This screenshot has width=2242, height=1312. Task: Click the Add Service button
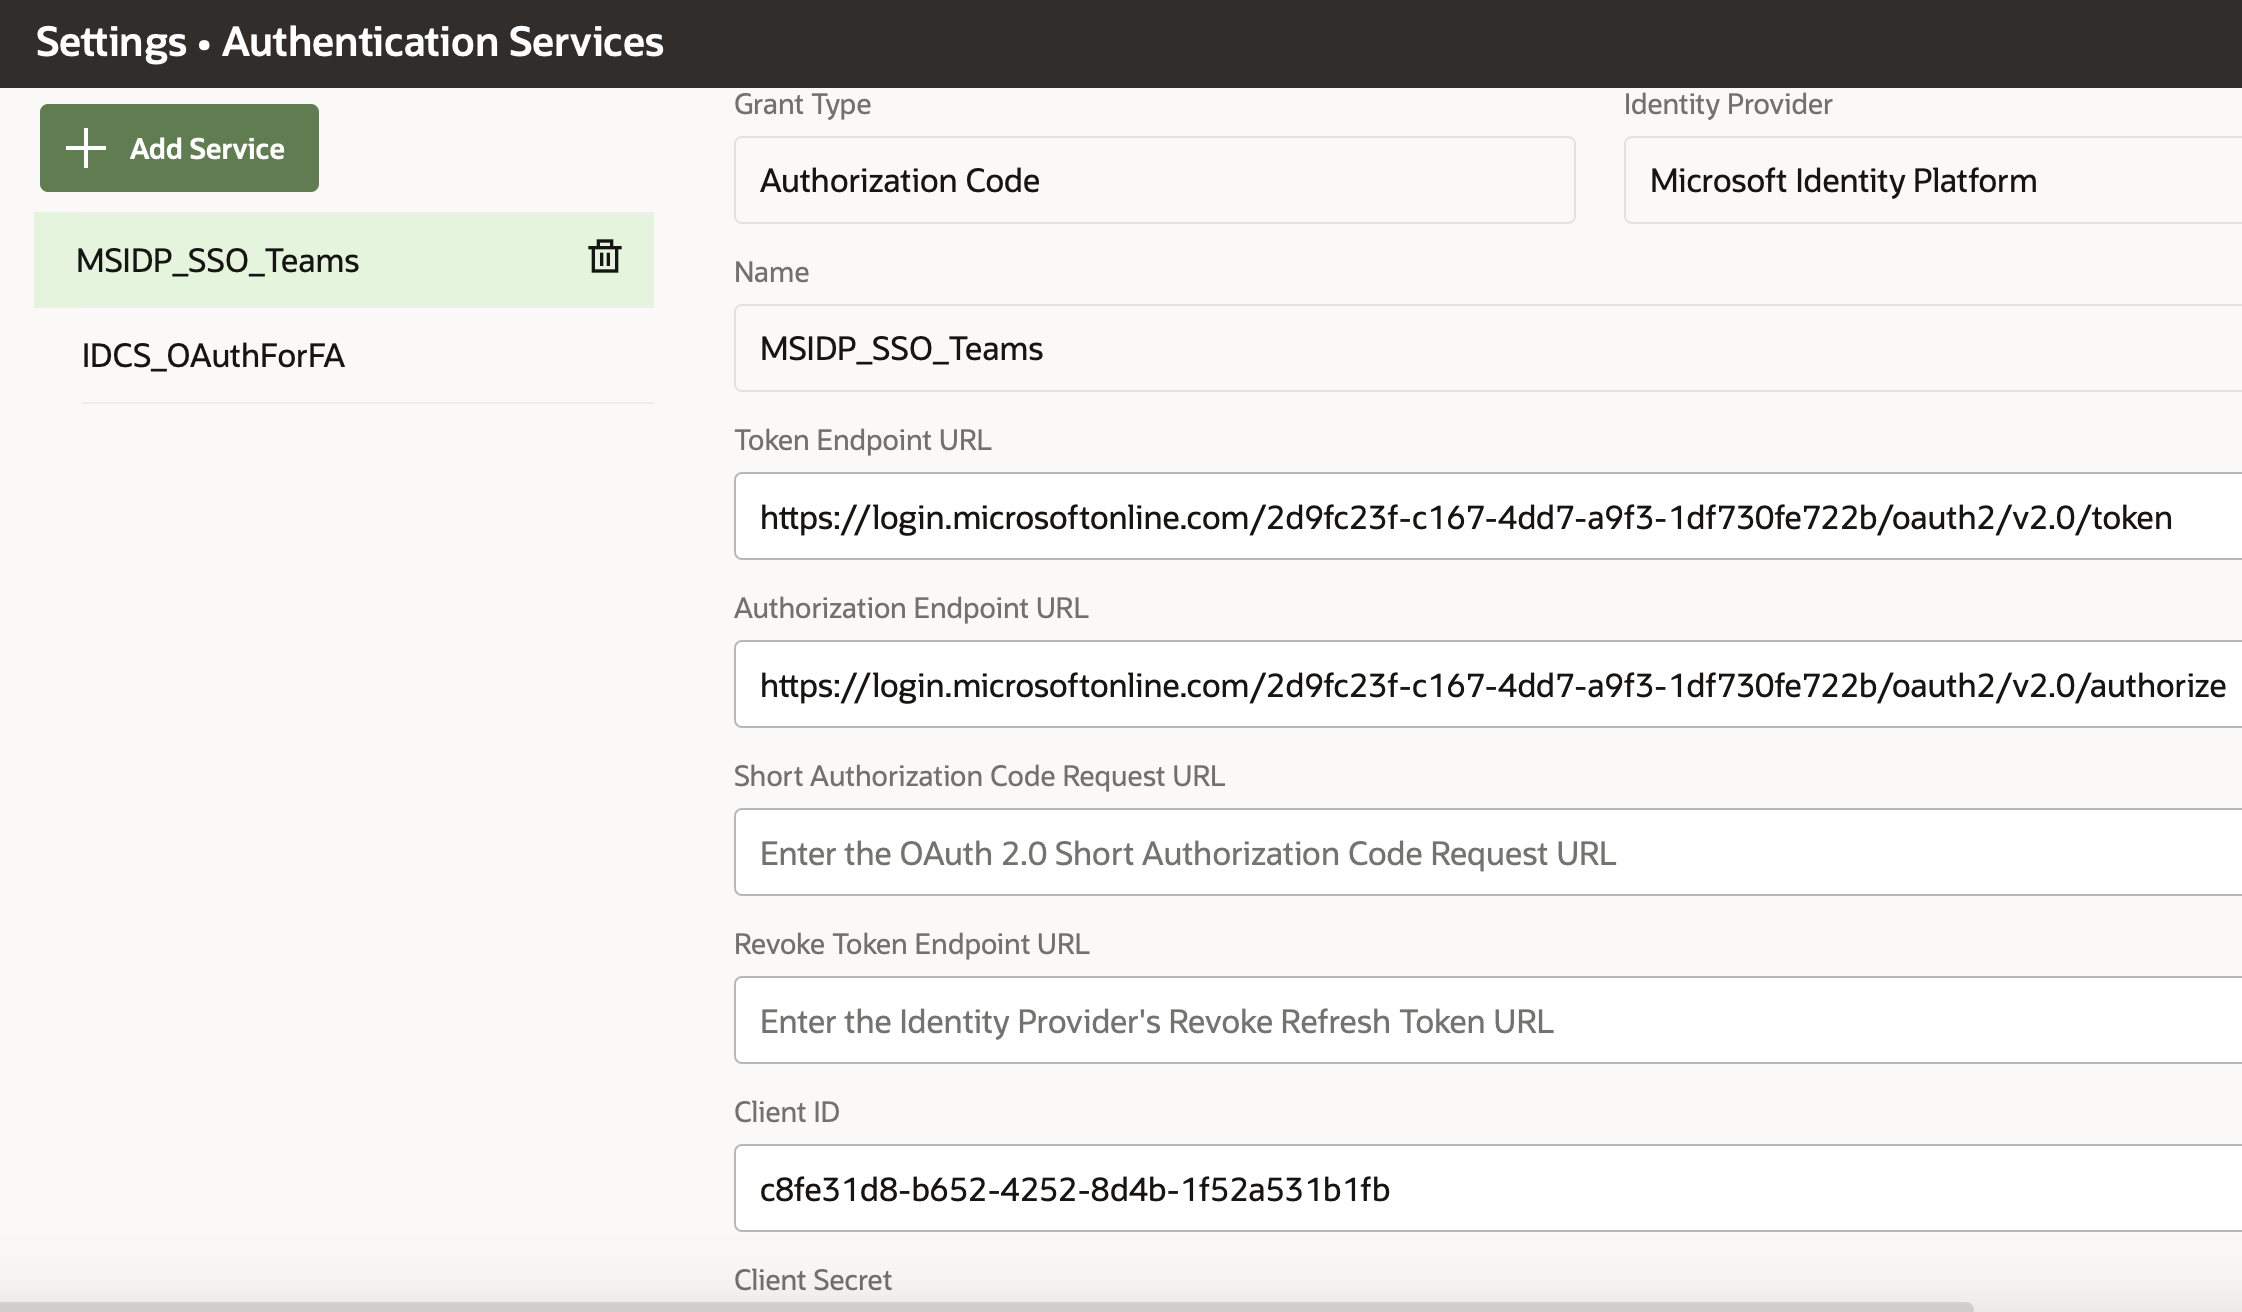180,148
